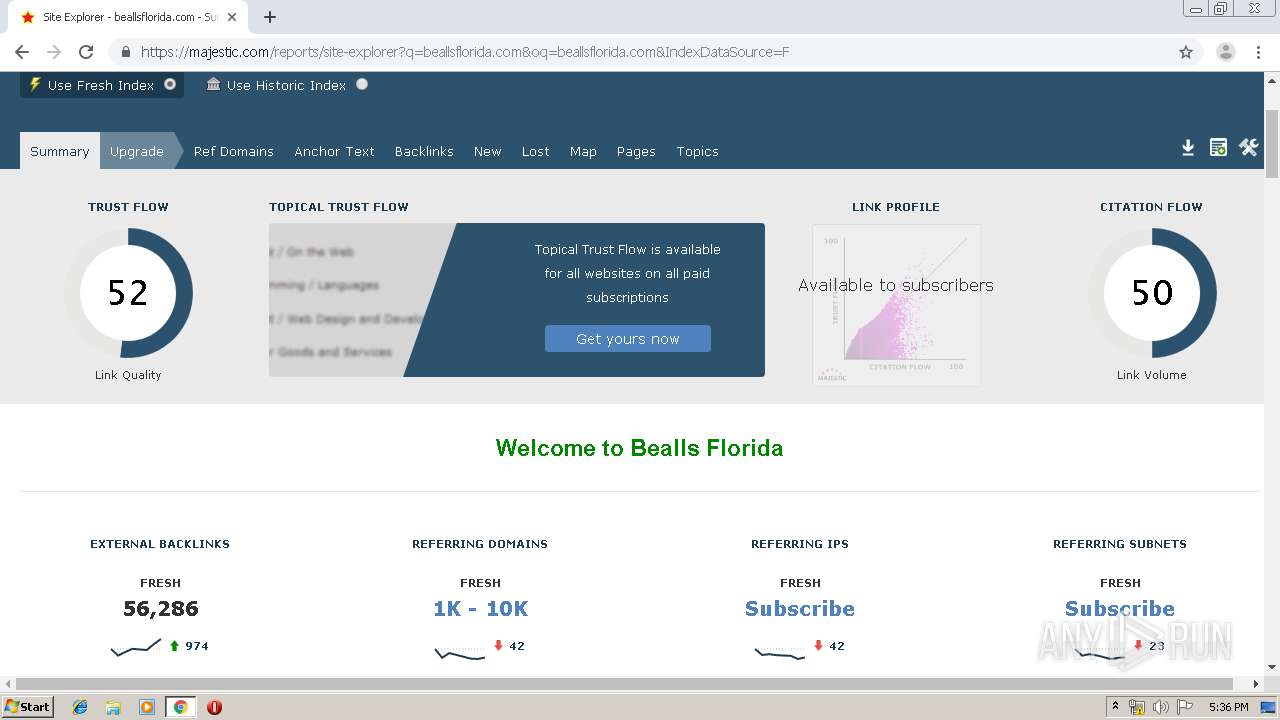This screenshot has height=720, width=1280.
Task: Click the Welcome to Bealls Florida heading
Action: (639, 448)
